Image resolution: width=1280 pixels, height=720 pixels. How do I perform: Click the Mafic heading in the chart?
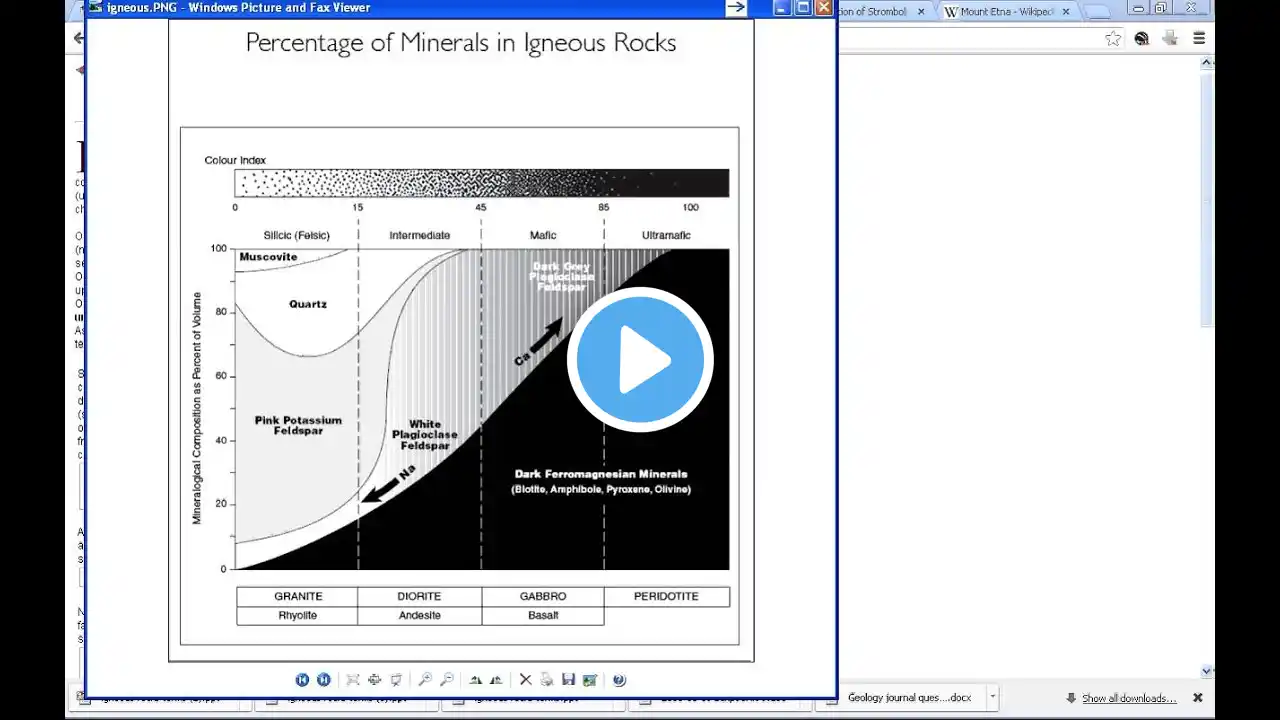point(543,236)
